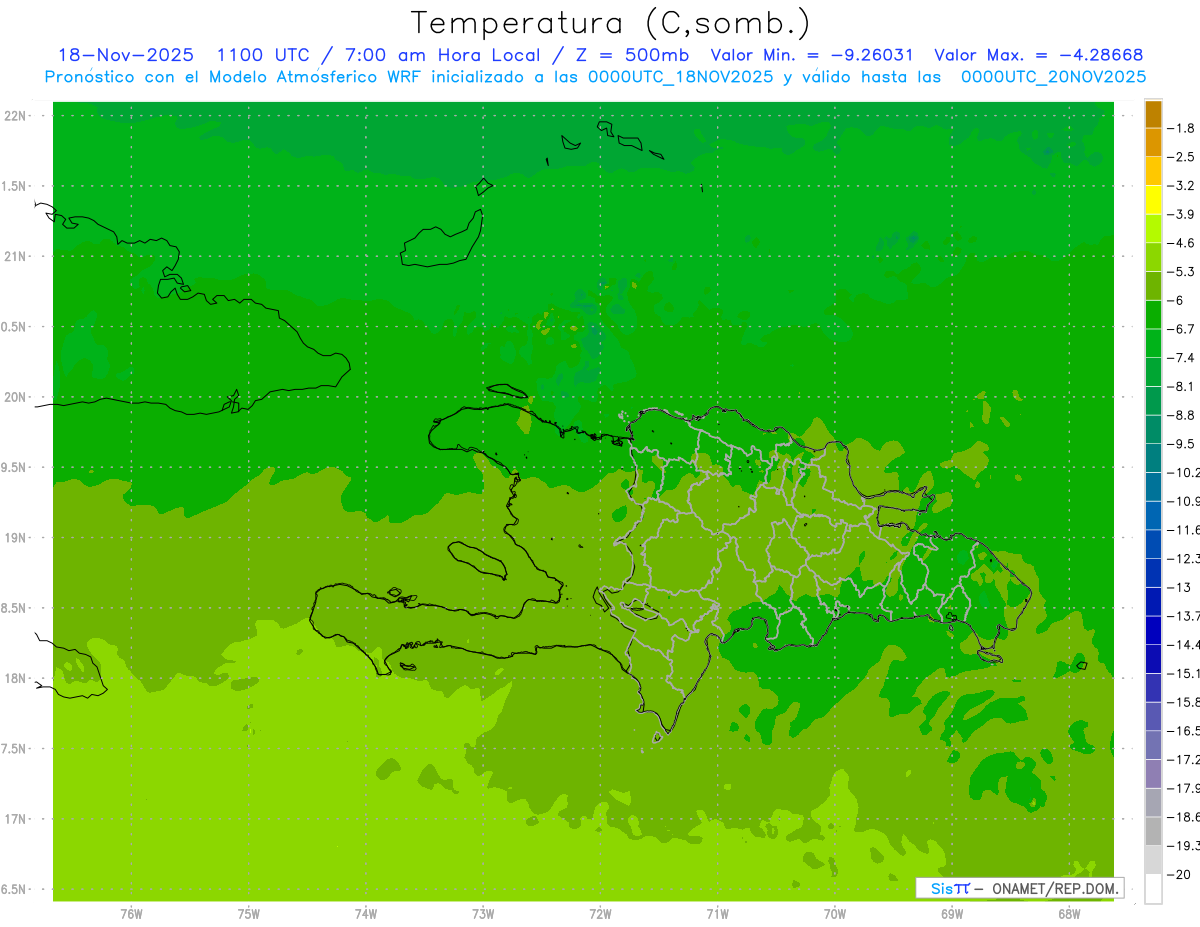The width and height of the screenshot is (1200, 927).
Task: Click the '69W' longitude label
Action: click(951, 914)
